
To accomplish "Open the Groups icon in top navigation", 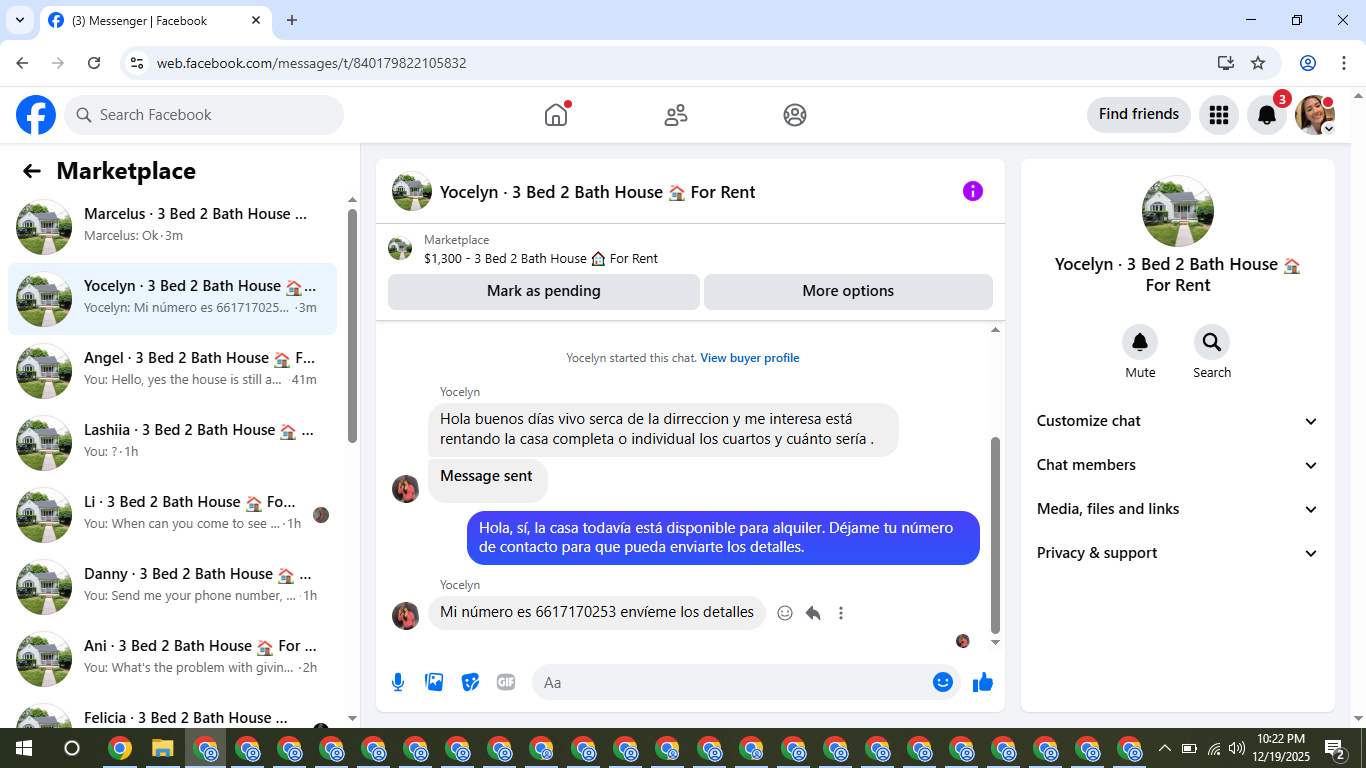I will (x=795, y=115).
